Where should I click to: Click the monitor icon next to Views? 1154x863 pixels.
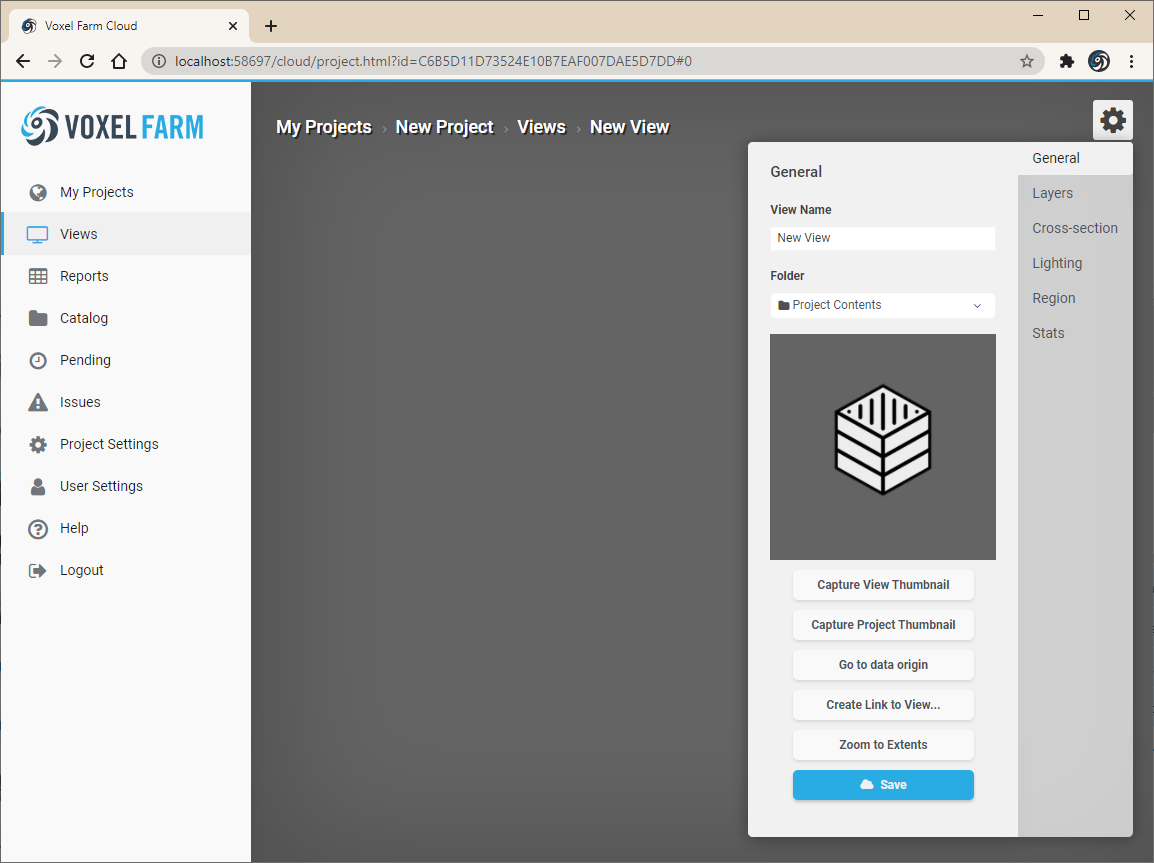click(38, 234)
